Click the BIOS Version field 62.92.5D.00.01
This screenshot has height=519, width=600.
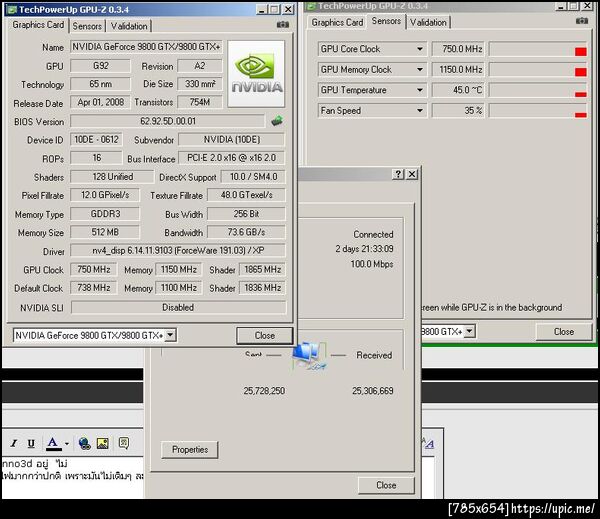(167, 121)
